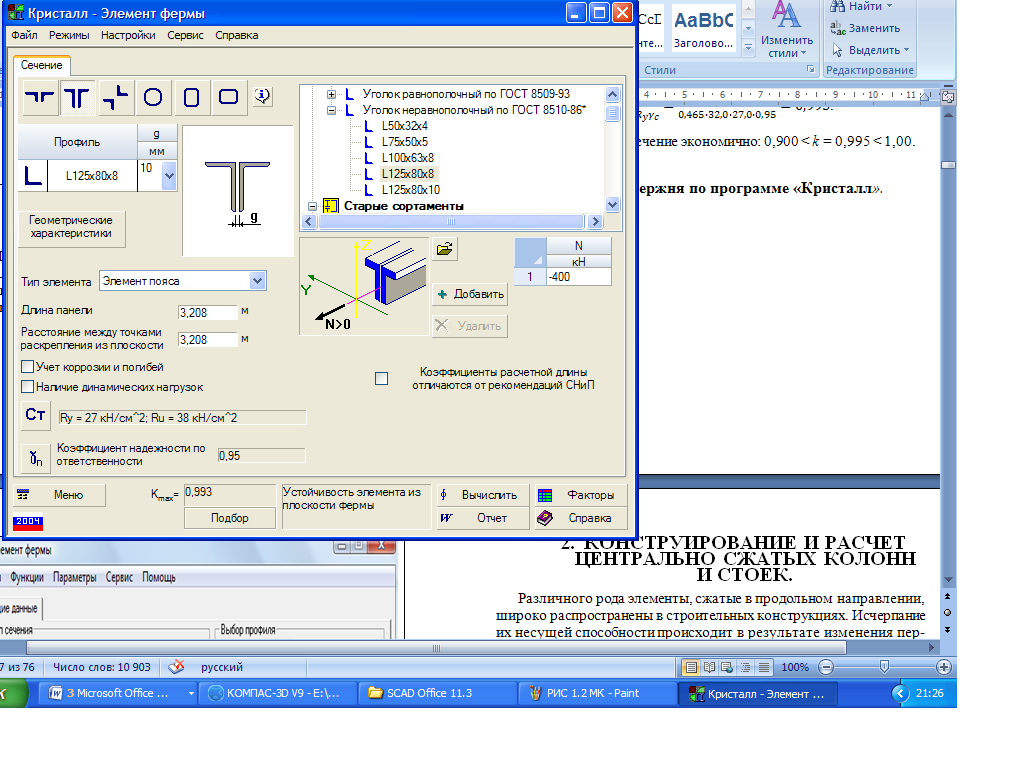Image resolution: width=1024 pixels, height=768 pixels.
Task: Open Microsoft Office taskbar group
Action: click(118, 693)
